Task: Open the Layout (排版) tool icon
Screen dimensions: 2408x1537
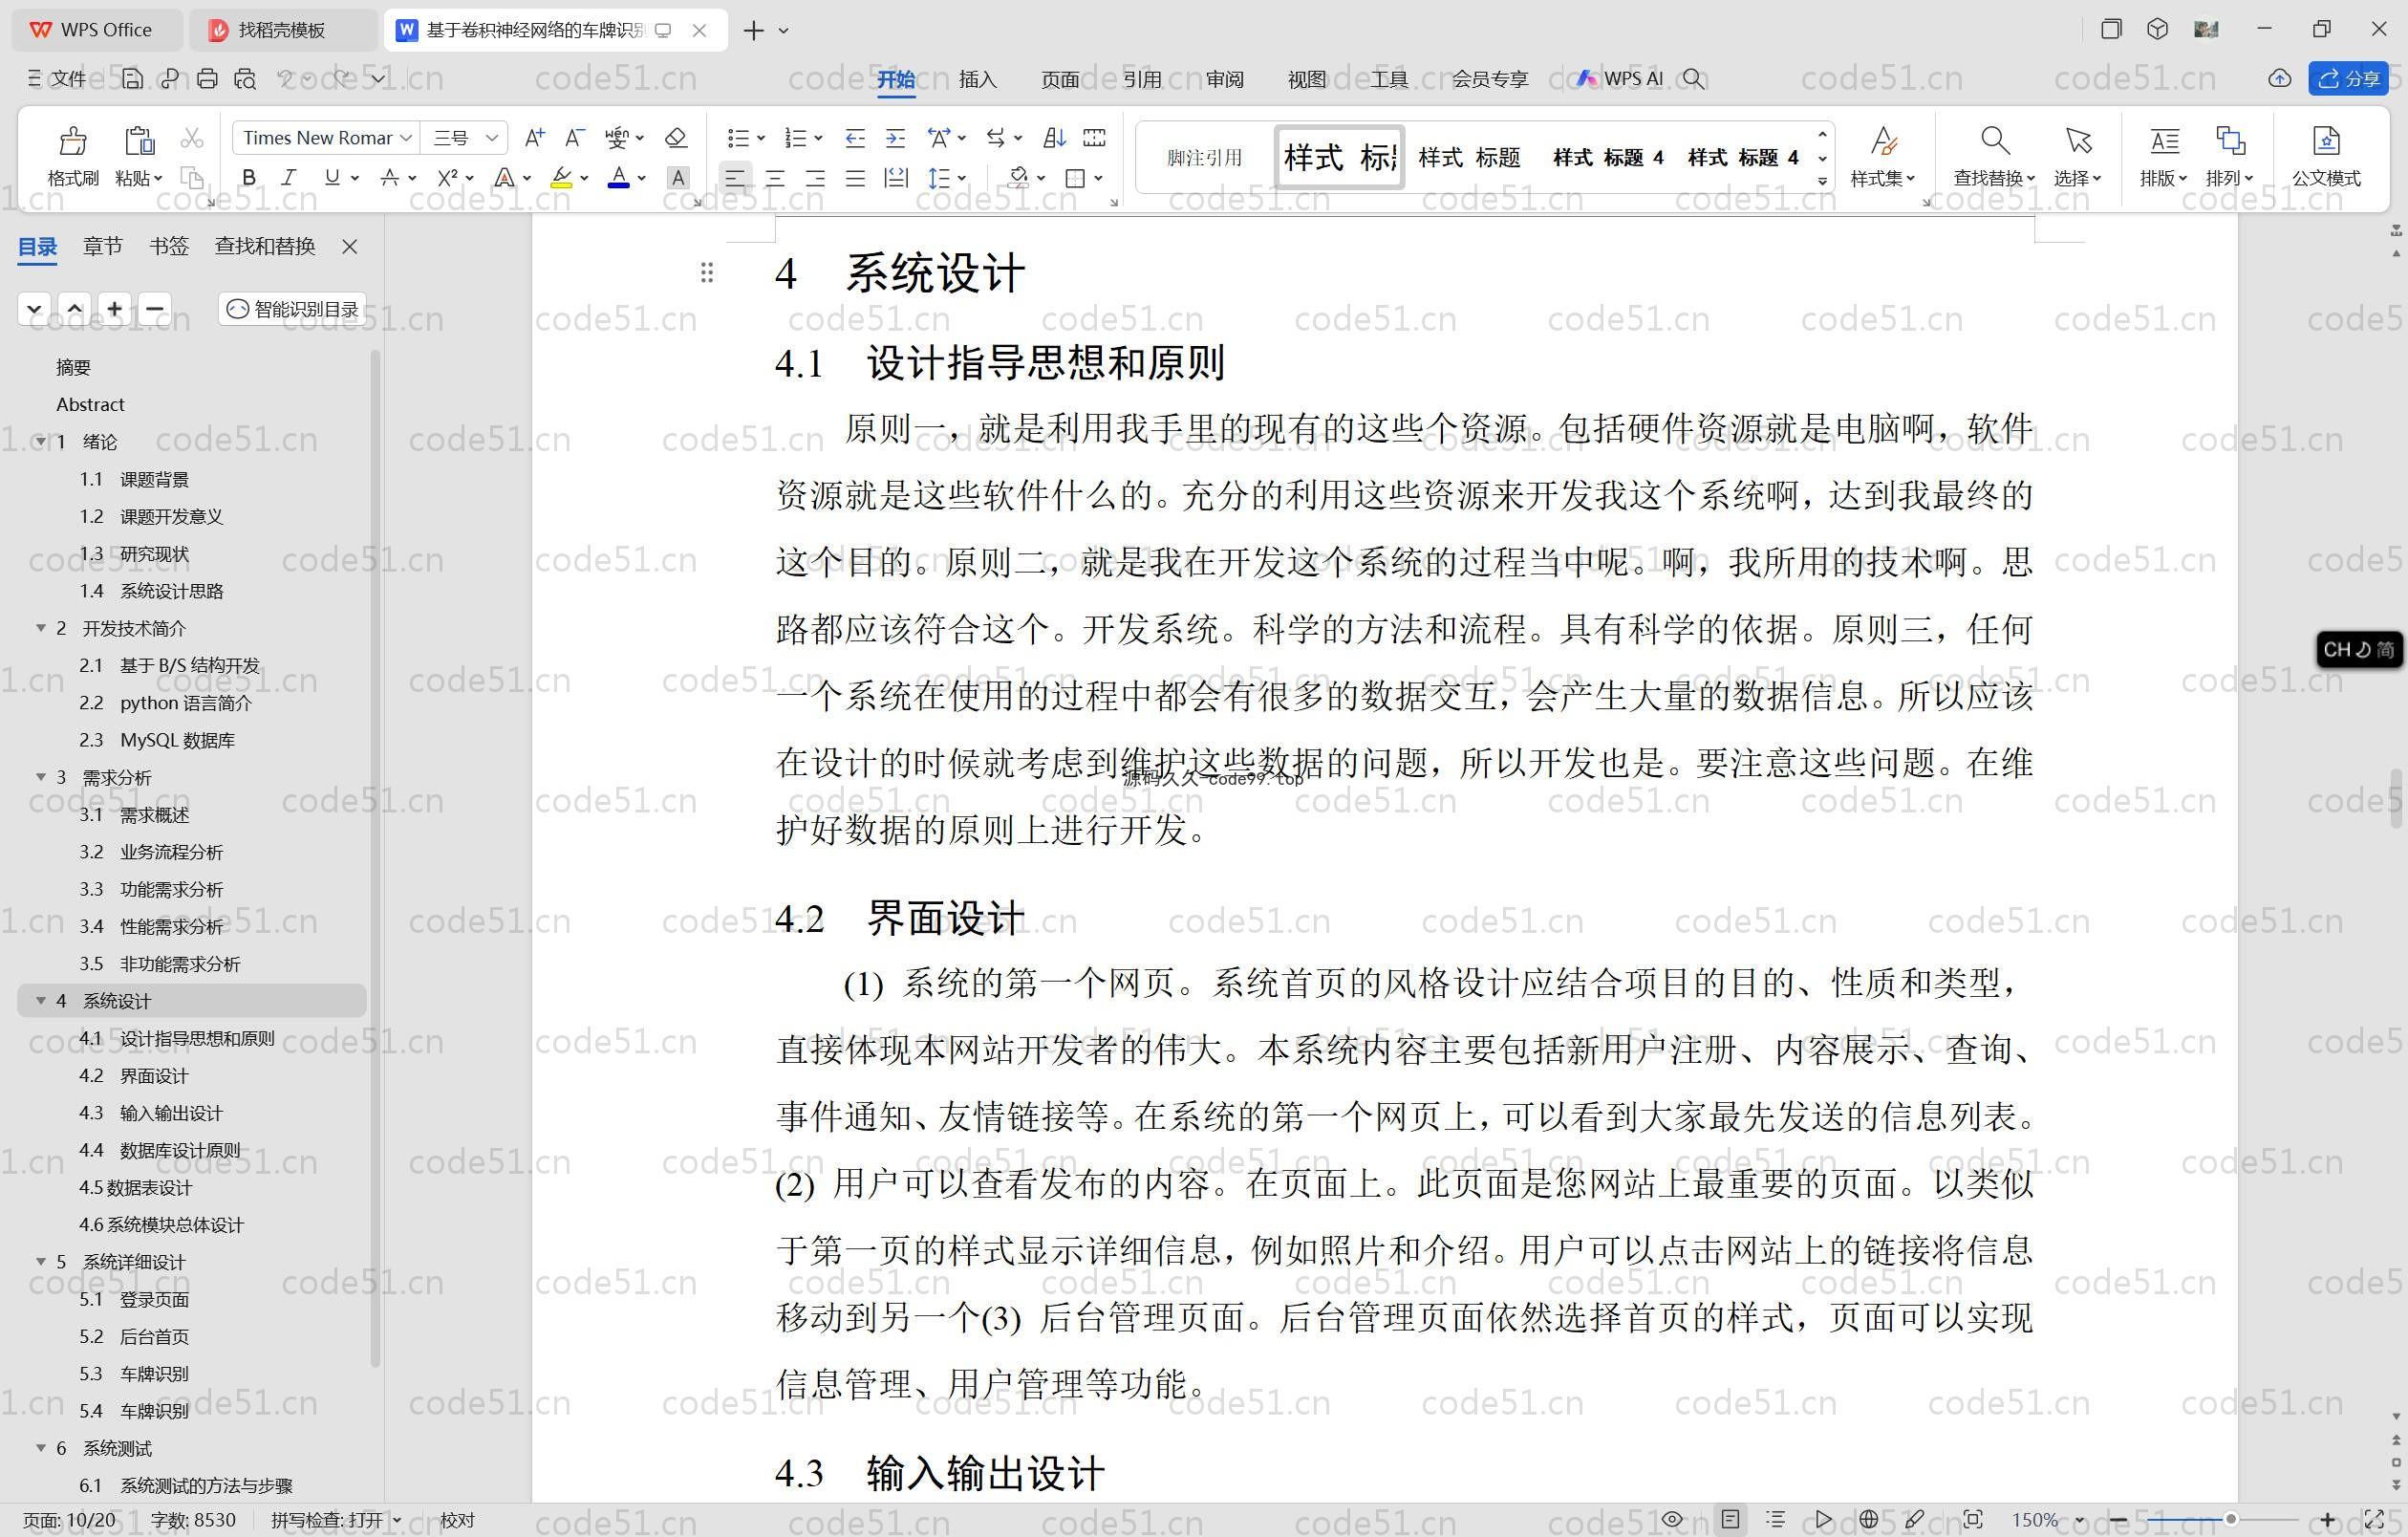Action: click(x=2164, y=141)
